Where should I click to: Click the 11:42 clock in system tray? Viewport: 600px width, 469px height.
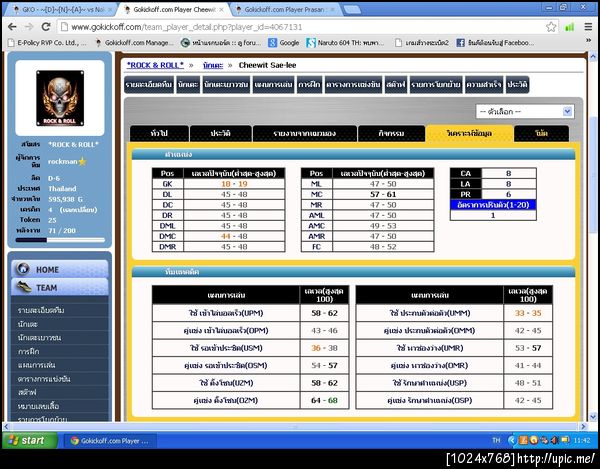pos(582,441)
